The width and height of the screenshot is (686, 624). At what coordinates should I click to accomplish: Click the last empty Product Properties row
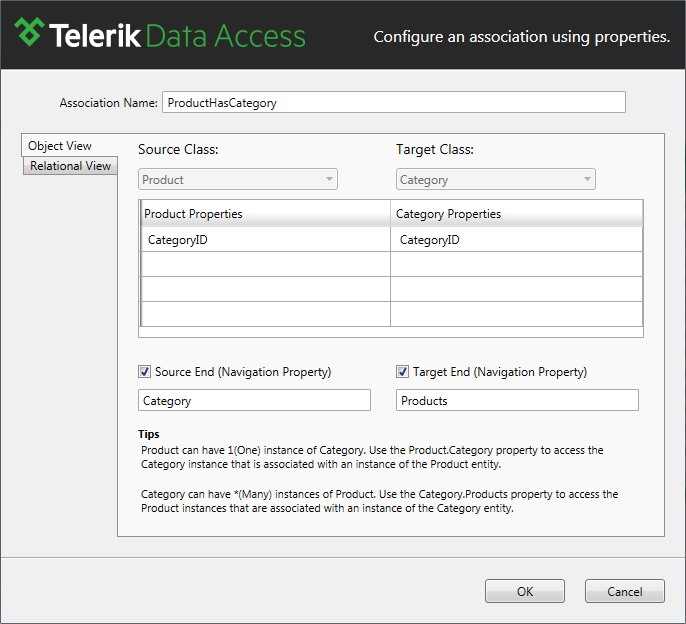point(266,314)
